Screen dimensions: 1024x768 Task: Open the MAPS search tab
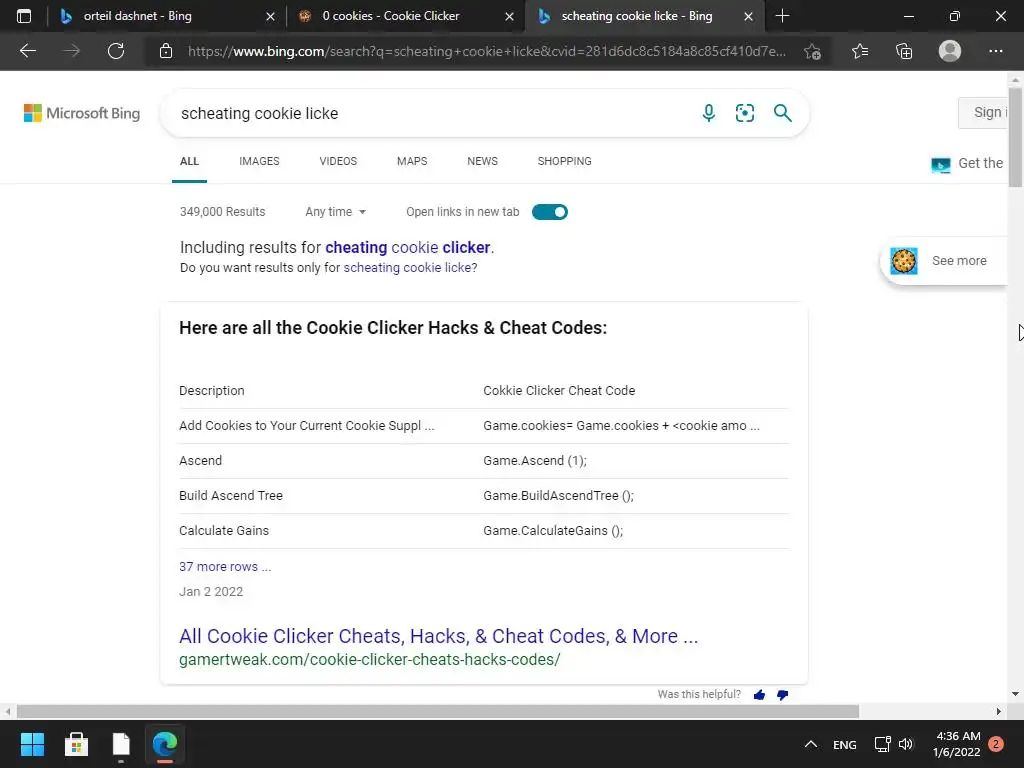click(x=412, y=161)
